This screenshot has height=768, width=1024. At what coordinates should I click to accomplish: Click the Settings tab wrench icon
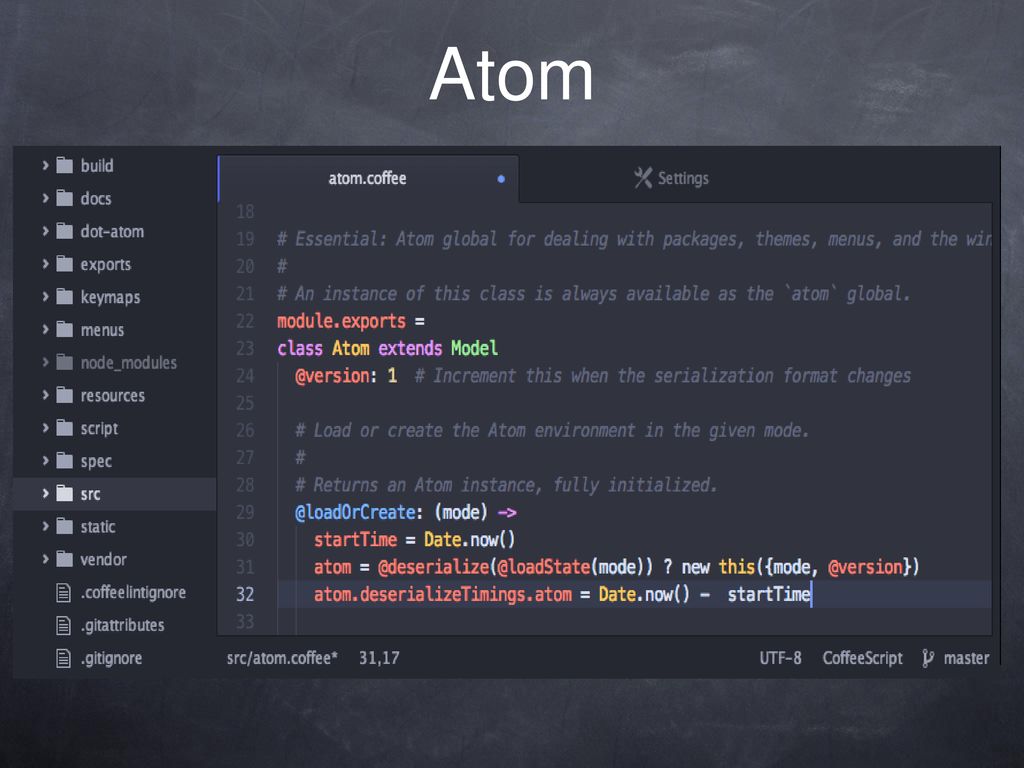[643, 178]
